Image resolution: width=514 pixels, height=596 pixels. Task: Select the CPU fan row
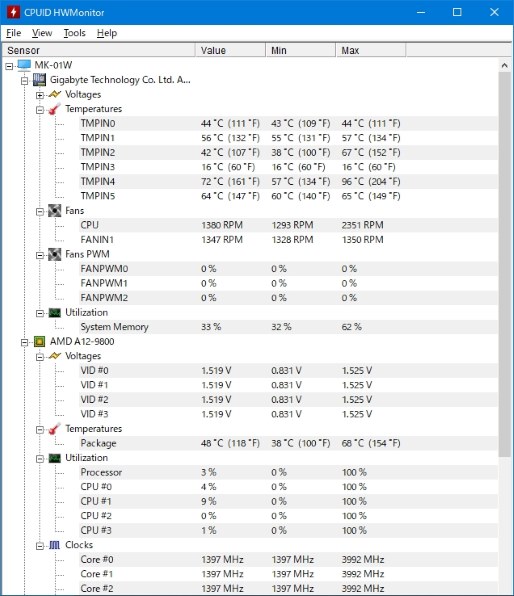pyautogui.click(x=288, y=225)
